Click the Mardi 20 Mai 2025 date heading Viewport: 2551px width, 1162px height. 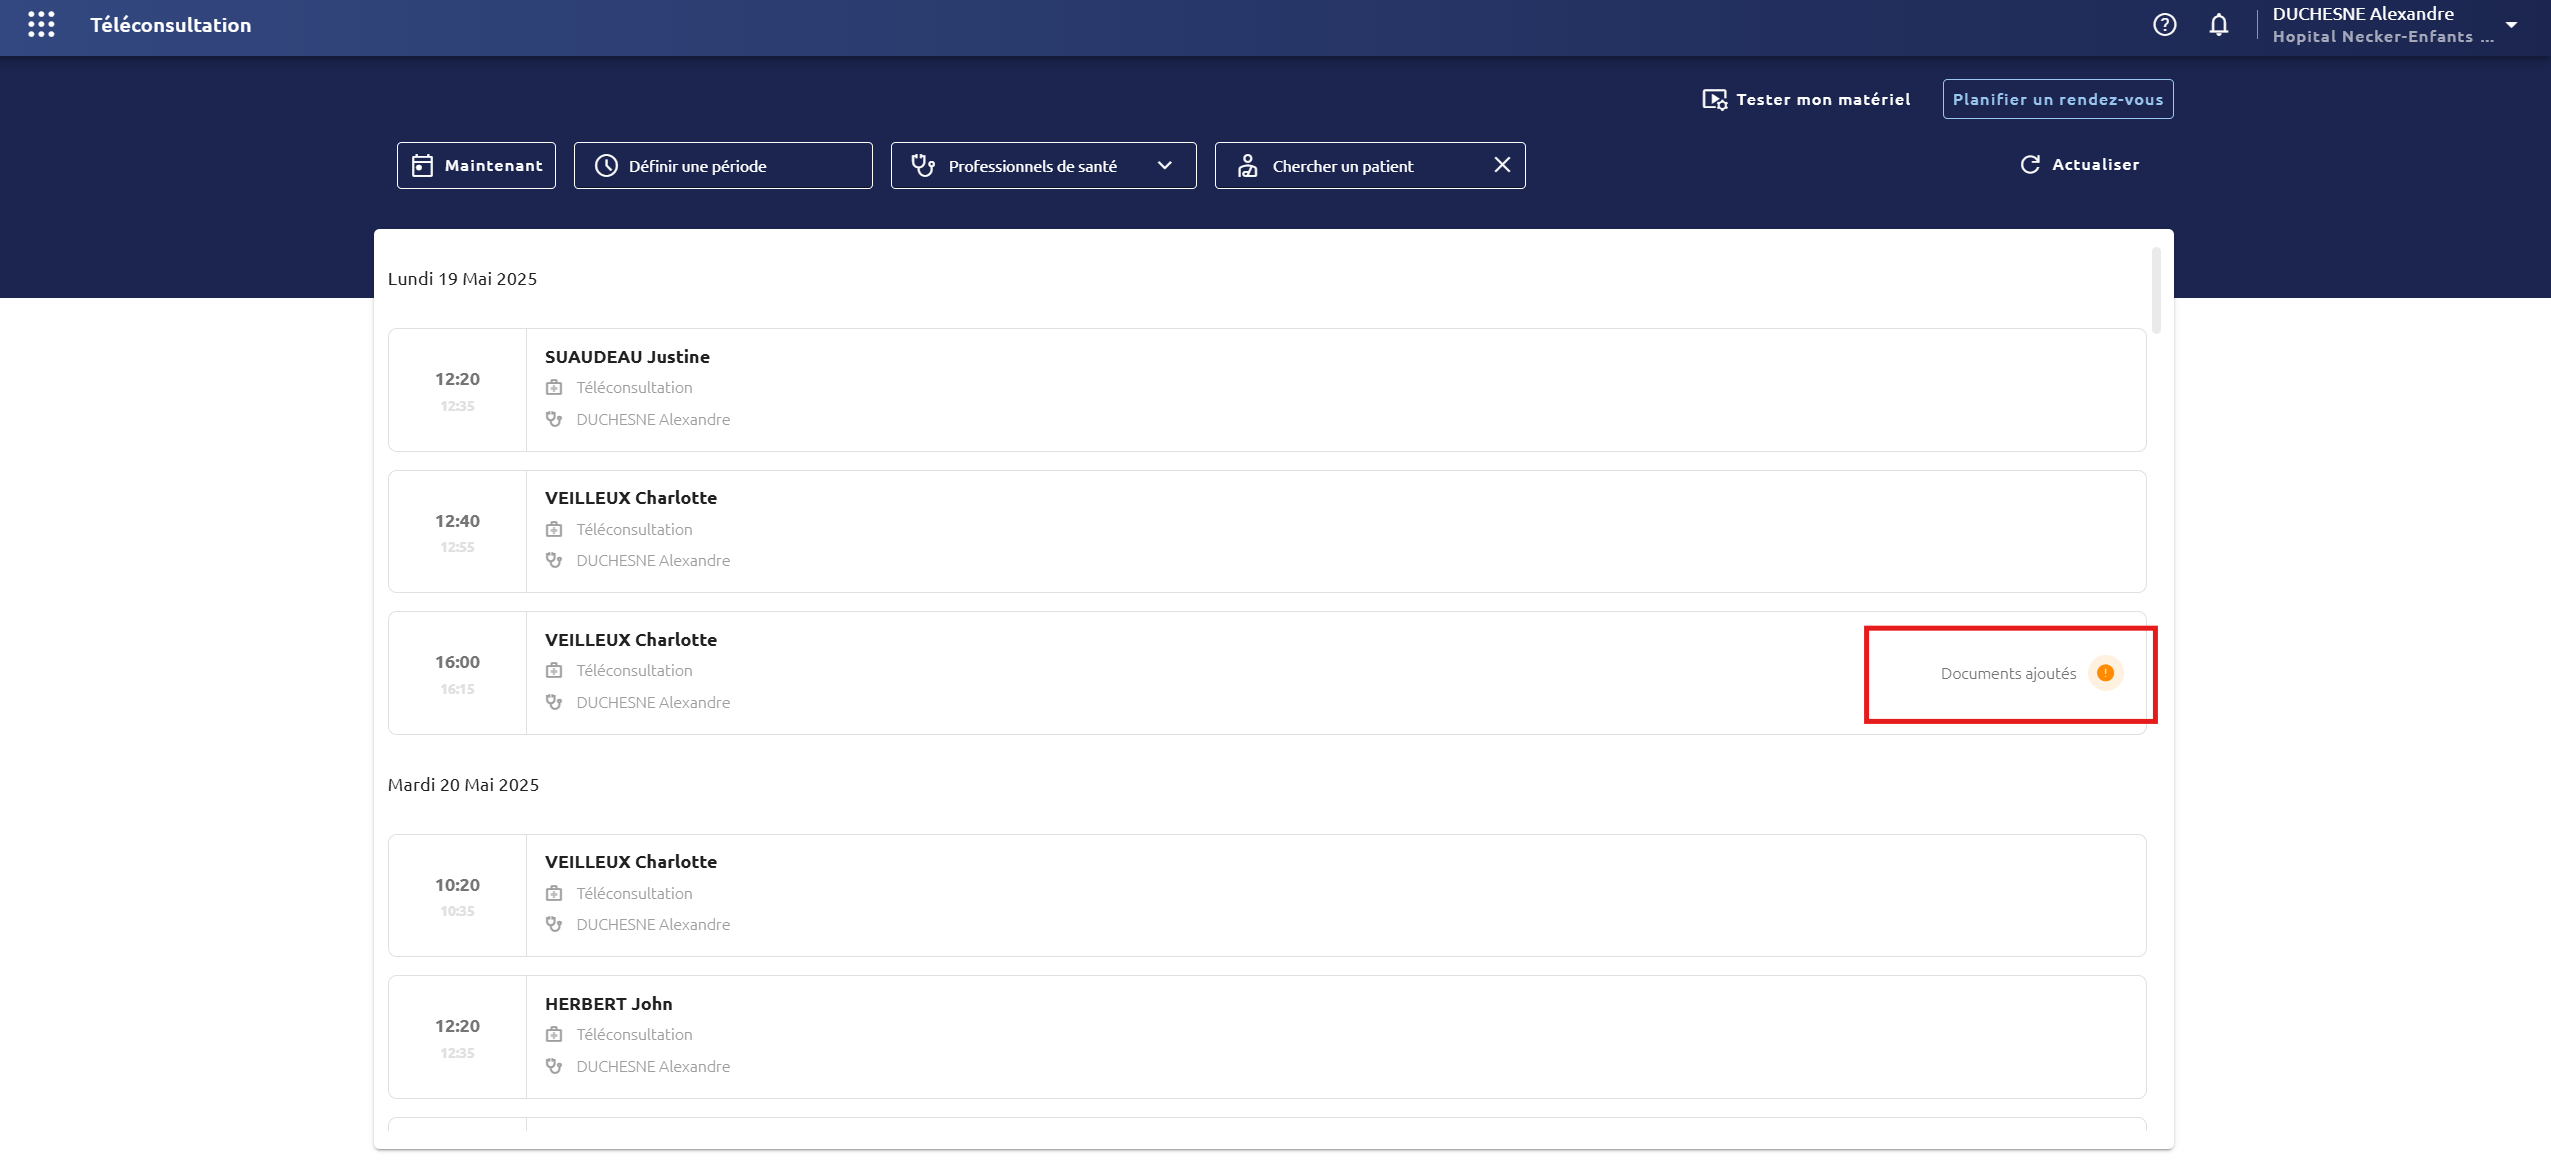[x=463, y=785]
